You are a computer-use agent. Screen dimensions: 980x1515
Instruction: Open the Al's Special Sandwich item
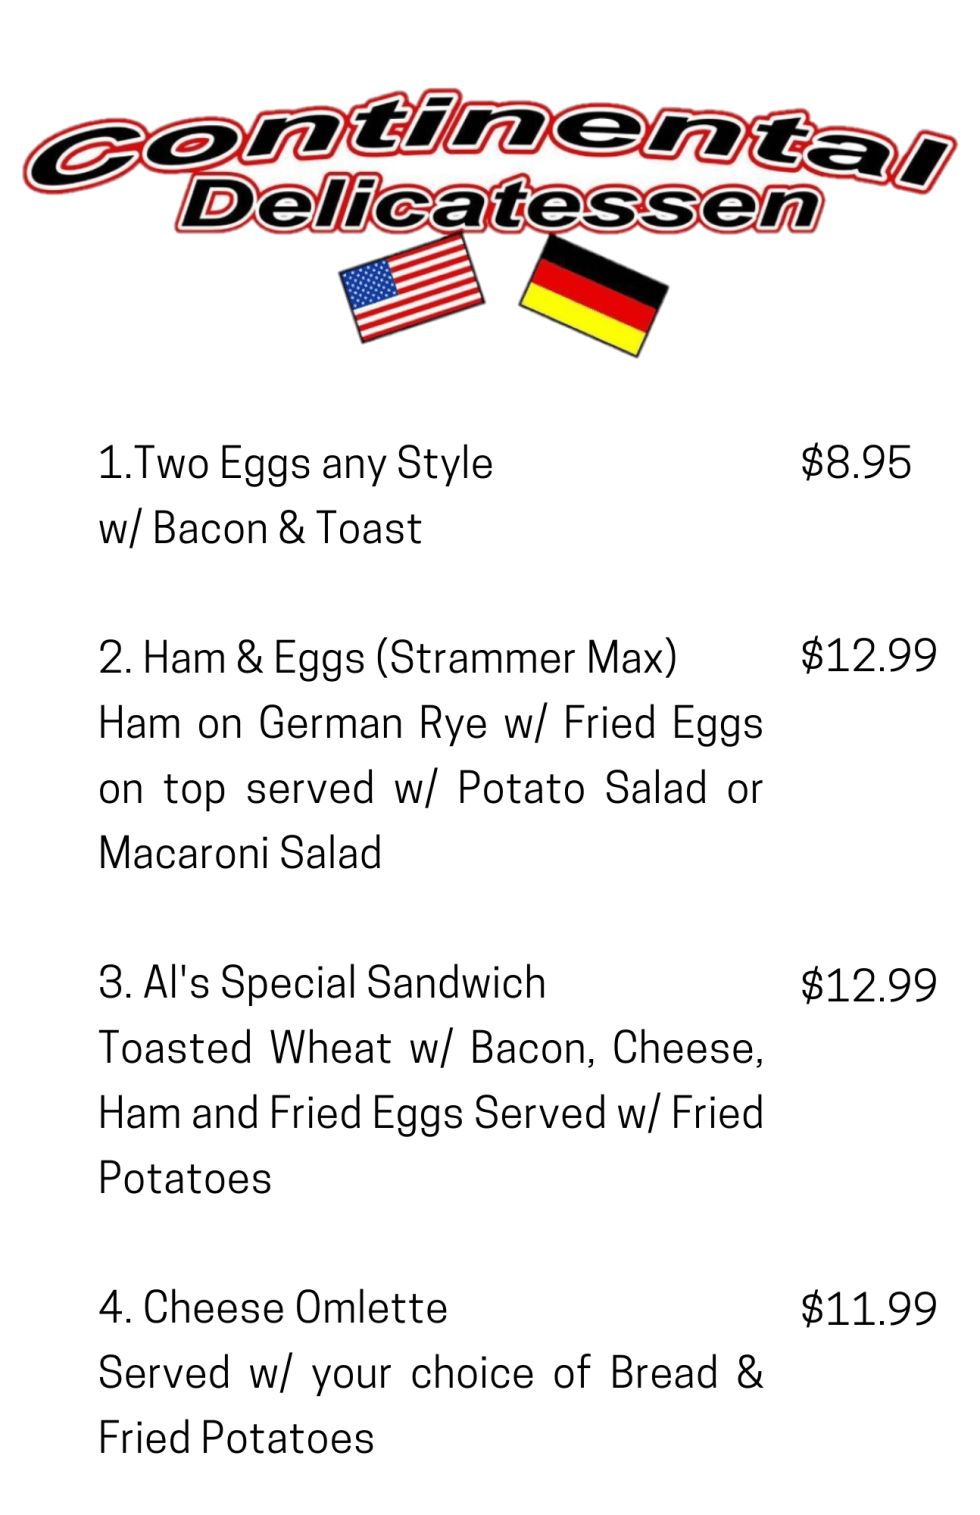coord(322,983)
